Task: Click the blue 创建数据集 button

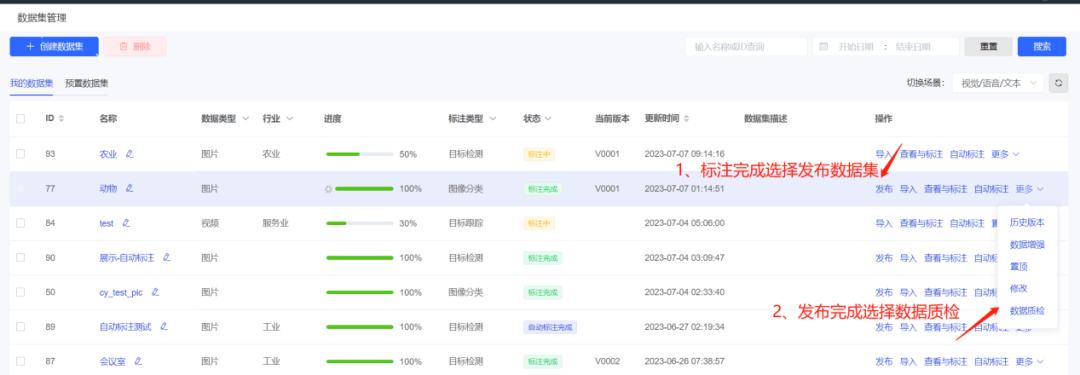Action: pyautogui.click(x=54, y=47)
